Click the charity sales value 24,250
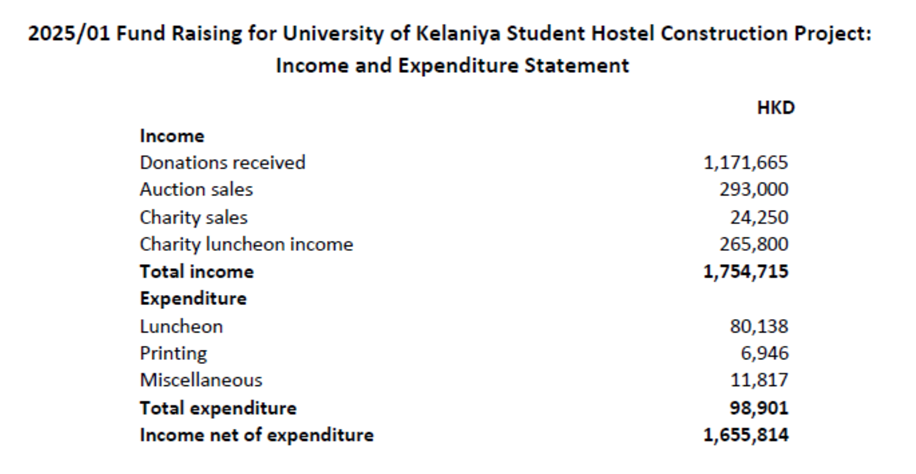This screenshot has height=474, width=916. pyautogui.click(x=760, y=217)
